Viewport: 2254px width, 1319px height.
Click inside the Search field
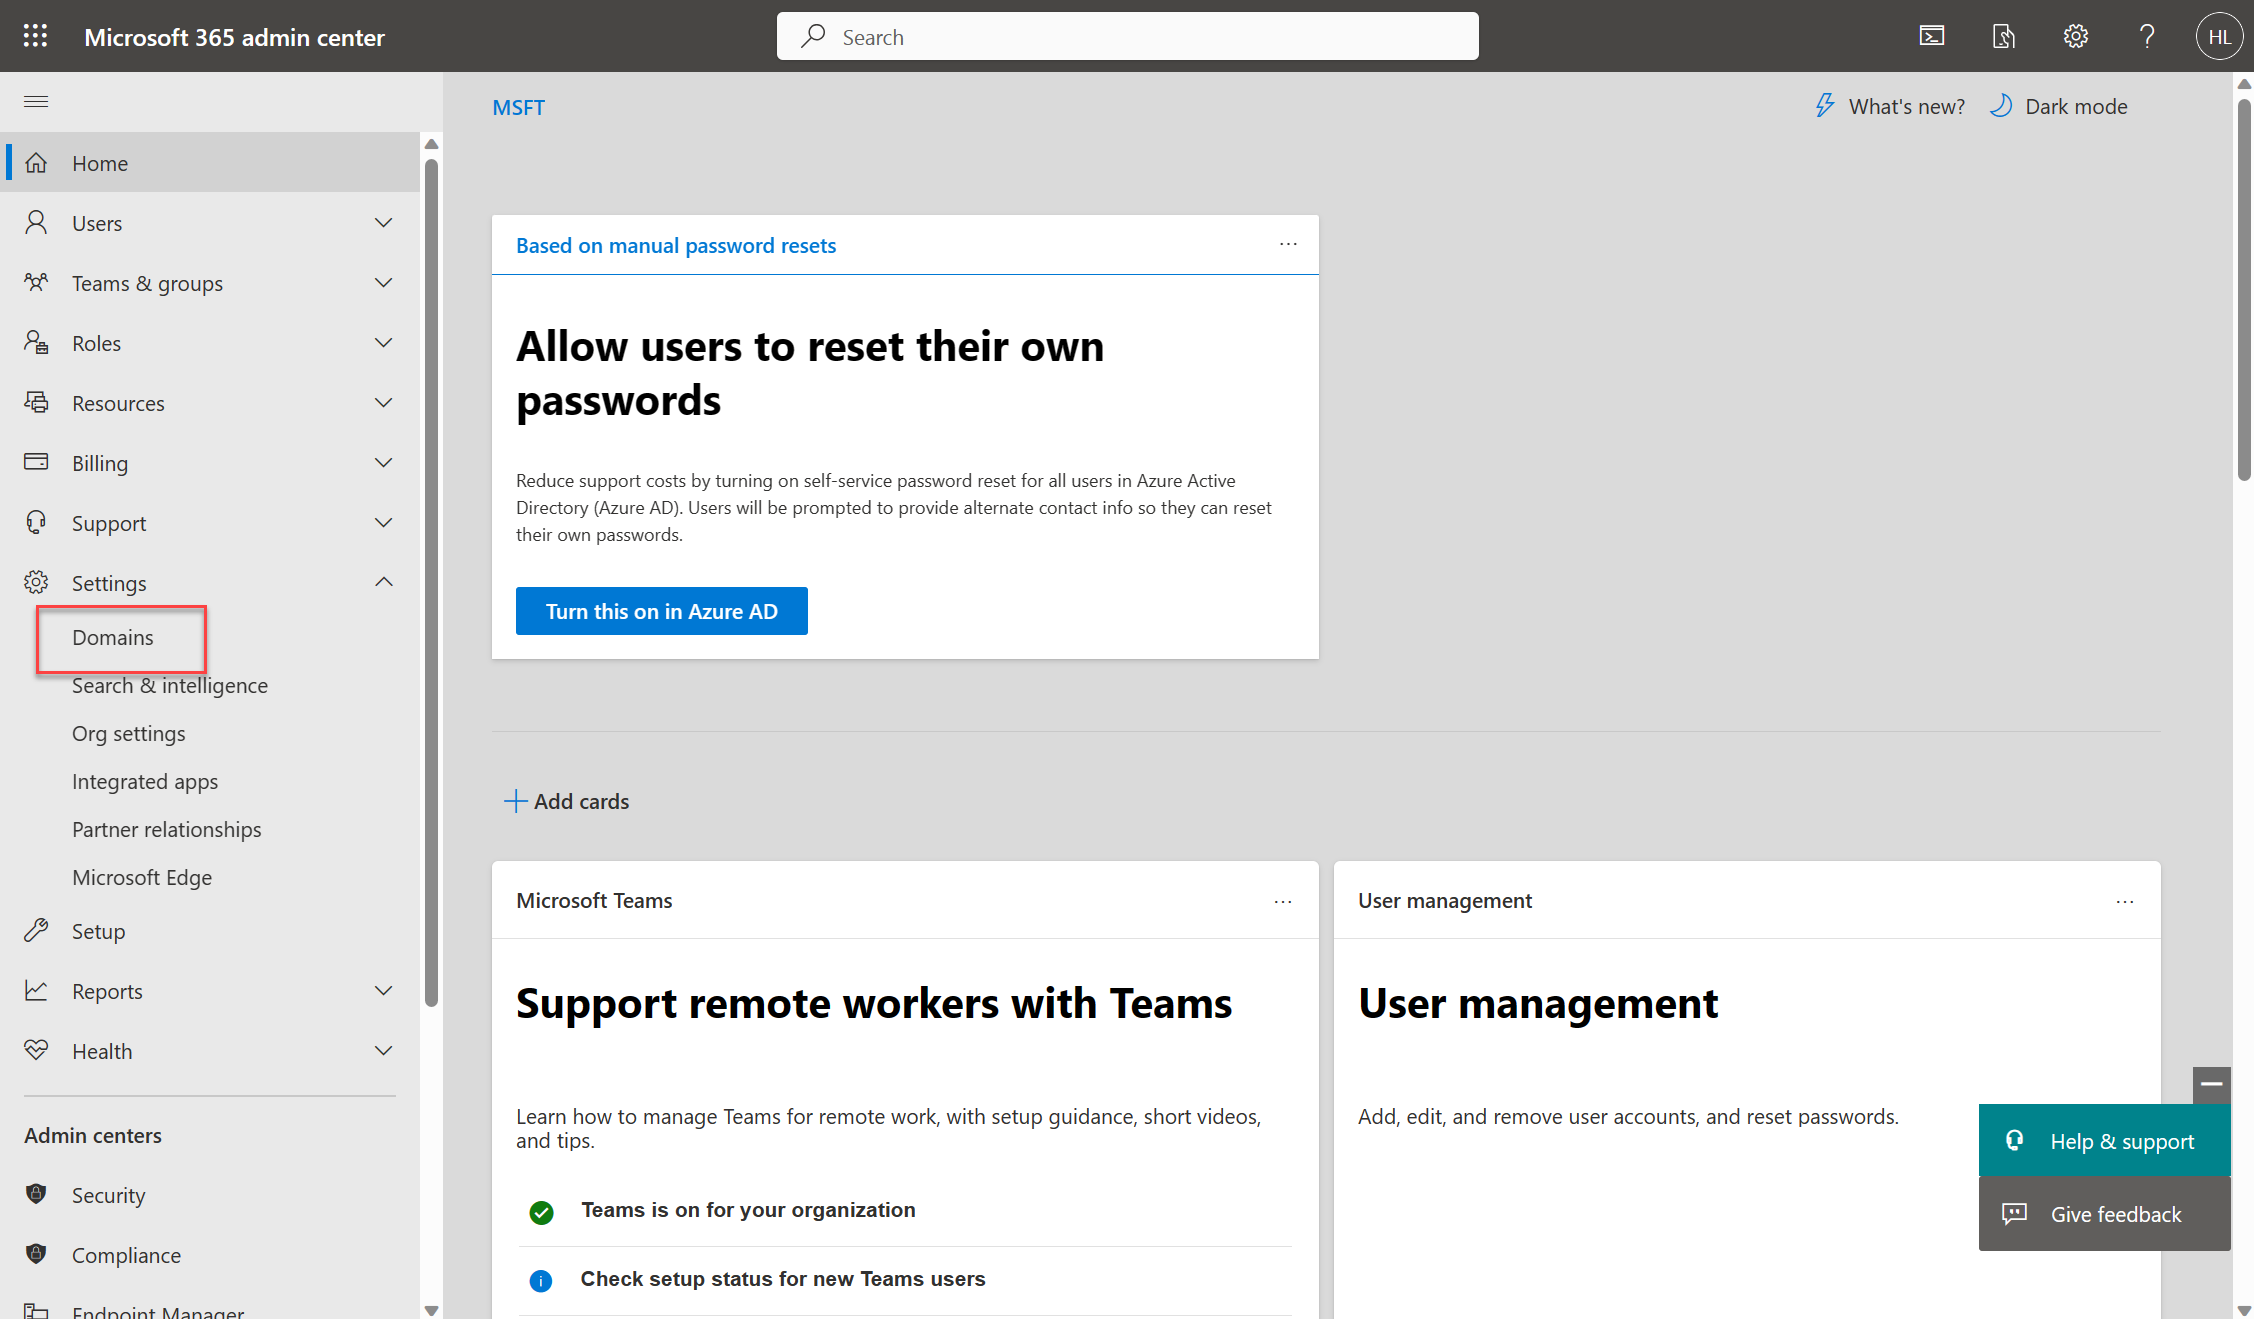click(1127, 36)
